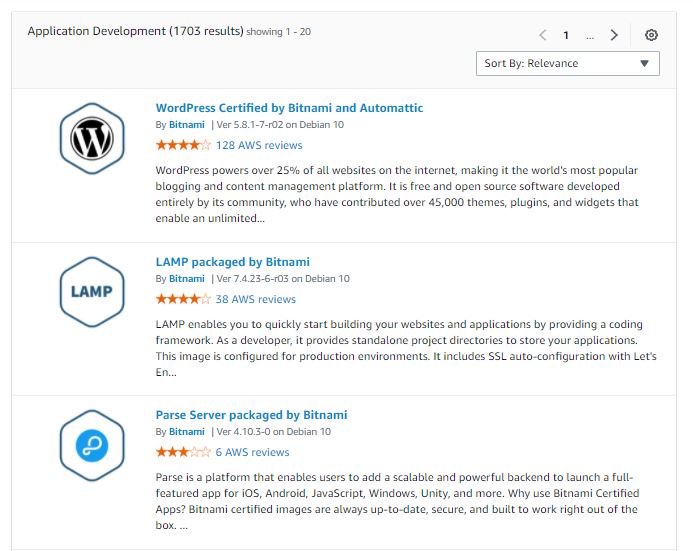Select page number 1 in pagination
Image resolution: width=693 pixels, height=551 pixels.
[566, 35]
